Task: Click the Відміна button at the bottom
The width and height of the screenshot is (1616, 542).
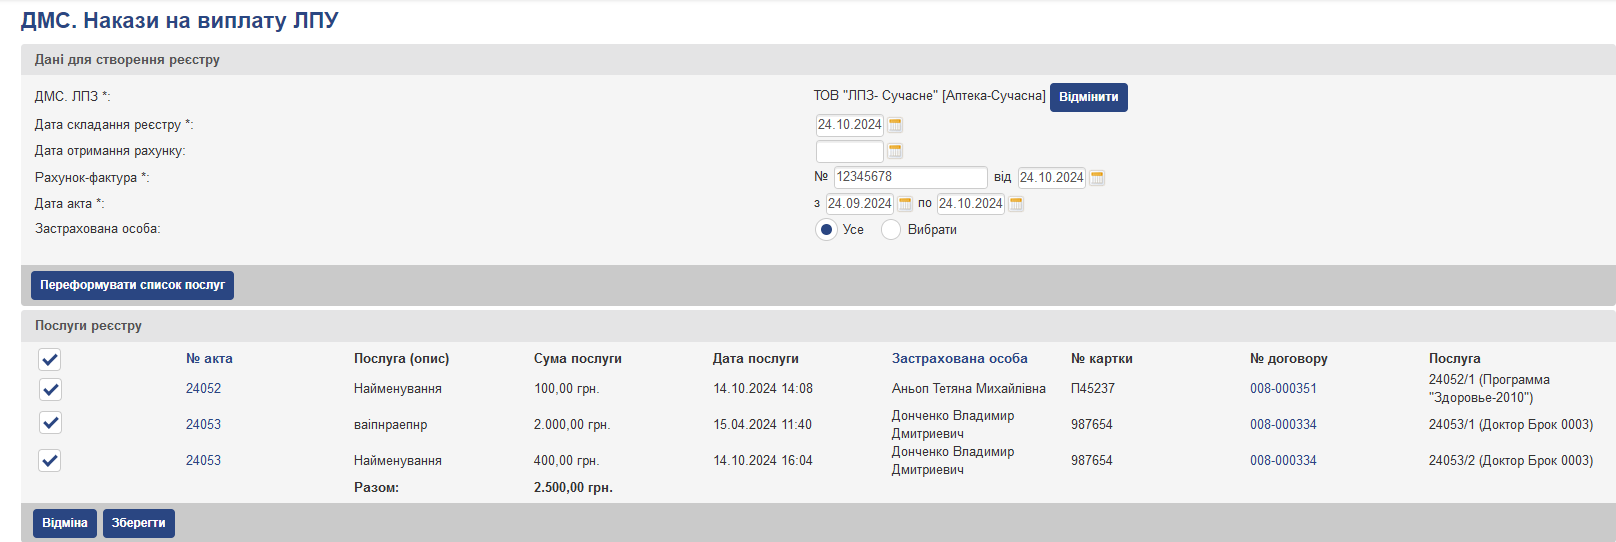Action: pyautogui.click(x=65, y=523)
